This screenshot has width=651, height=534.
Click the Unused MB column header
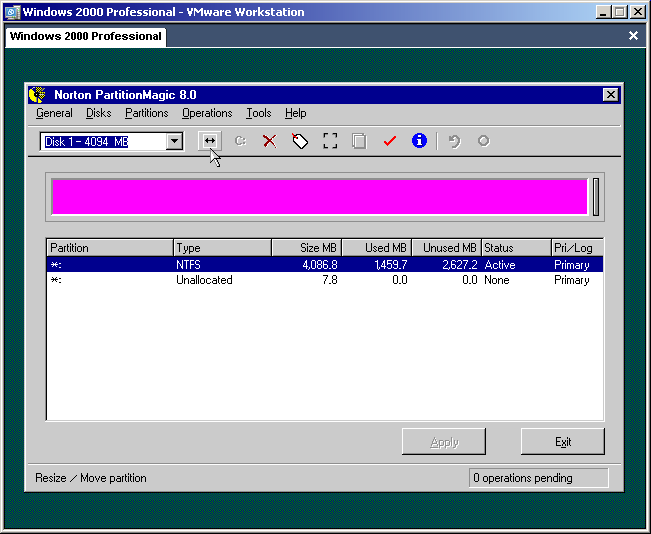447,248
